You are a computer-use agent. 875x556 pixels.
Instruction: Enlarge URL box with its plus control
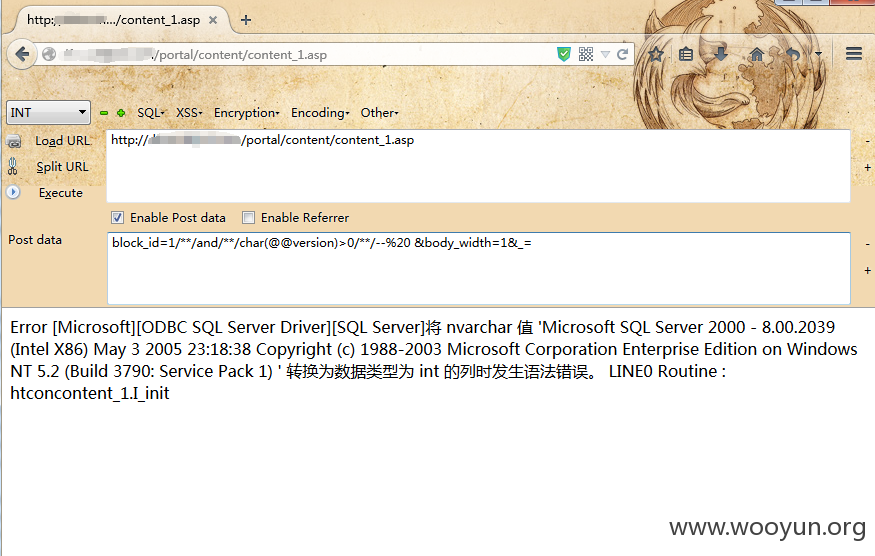point(868,167)
